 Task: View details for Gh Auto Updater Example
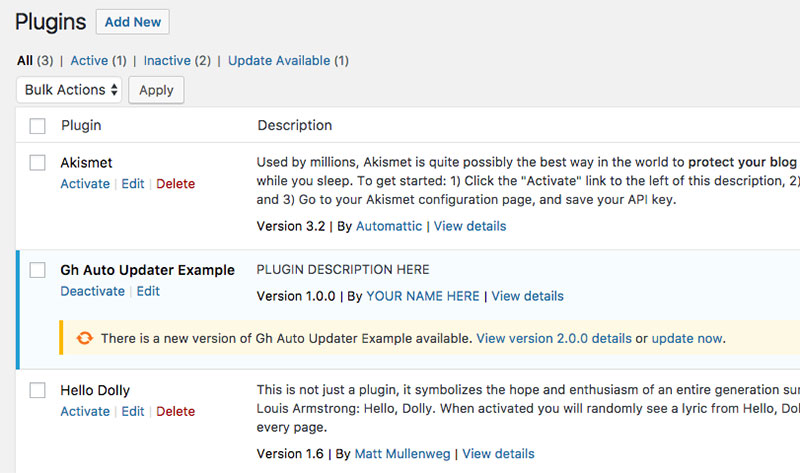(528, 296)
